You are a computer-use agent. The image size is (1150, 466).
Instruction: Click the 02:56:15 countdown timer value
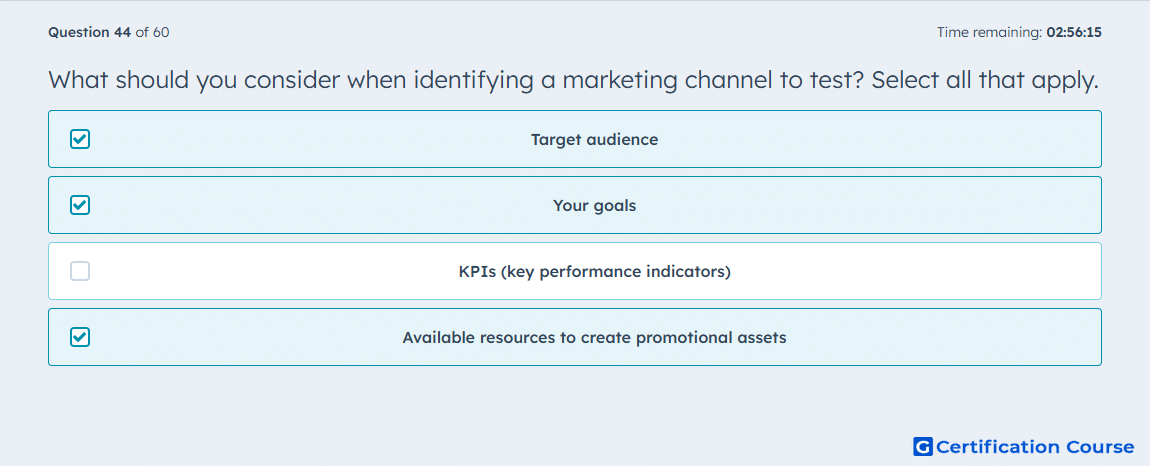point(1074,32)
